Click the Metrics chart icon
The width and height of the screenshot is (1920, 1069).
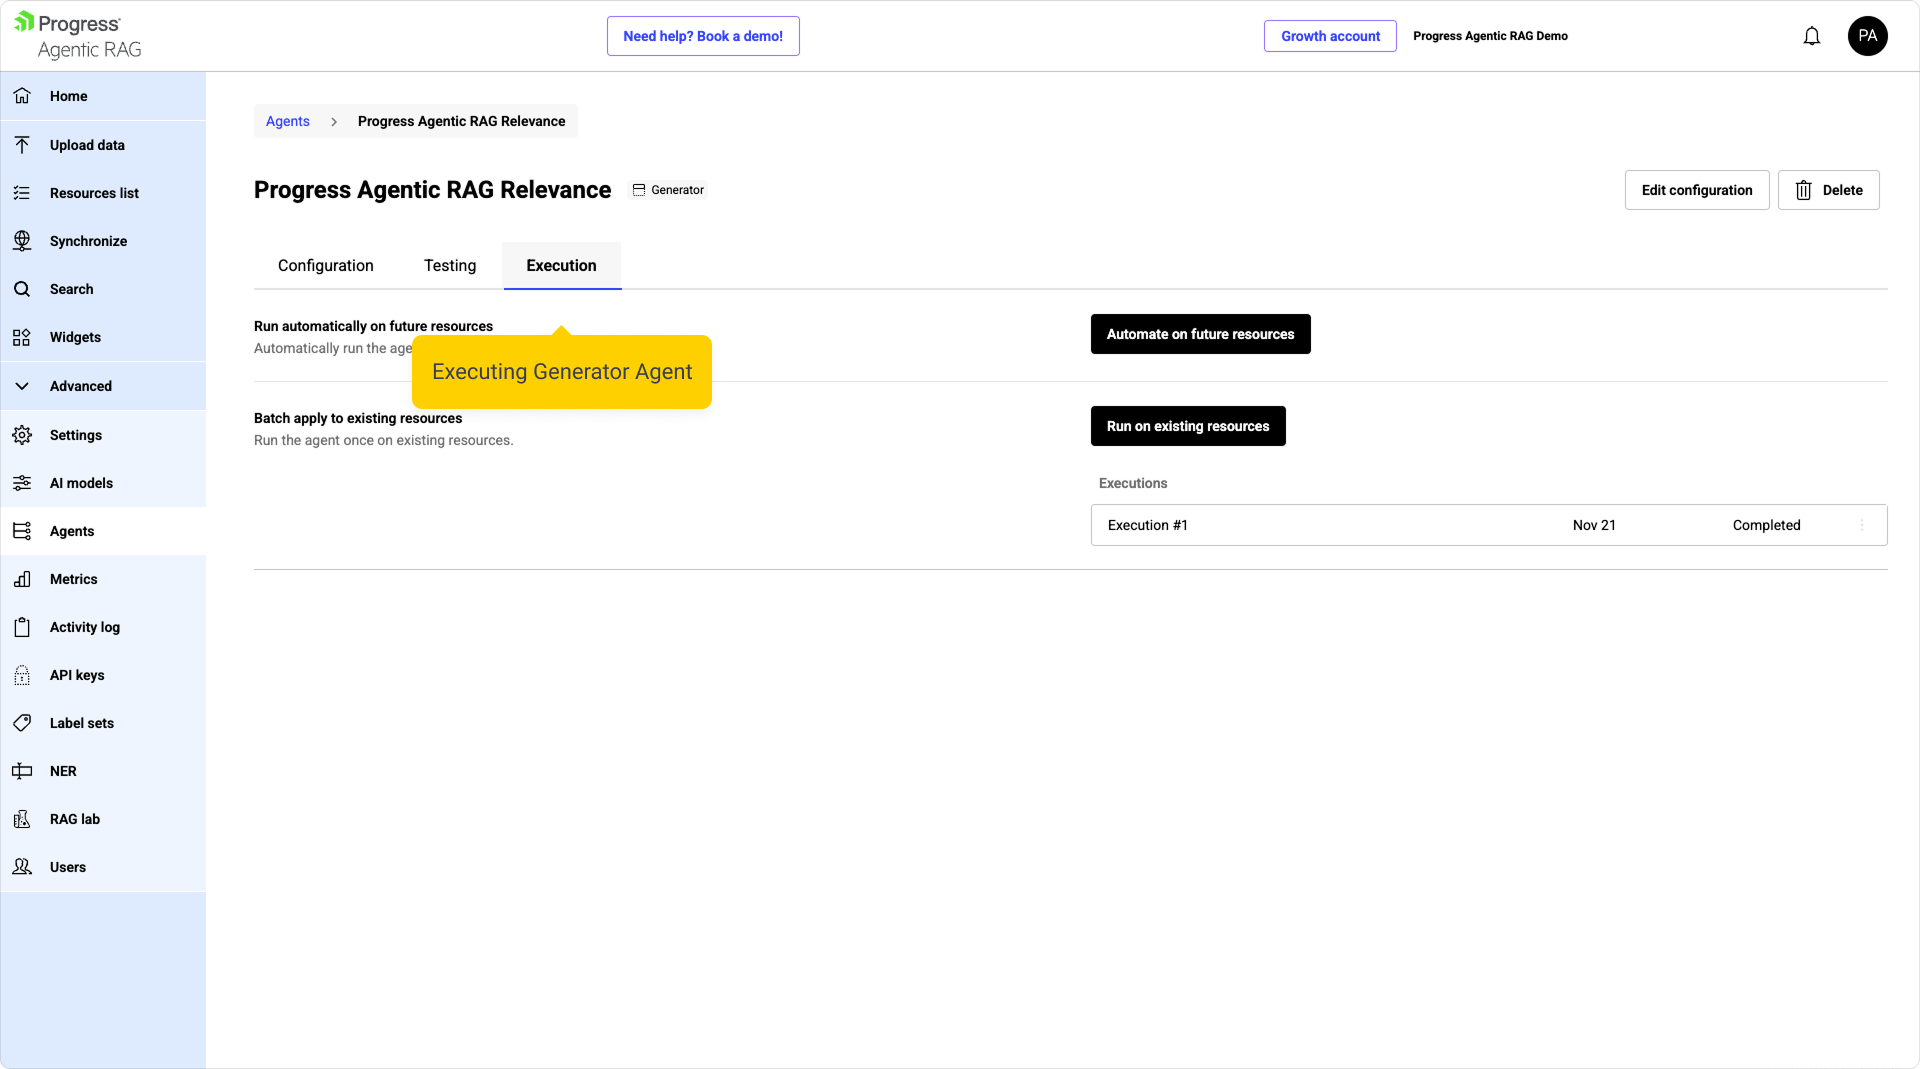pyautogui.click(x=22, y=579)
